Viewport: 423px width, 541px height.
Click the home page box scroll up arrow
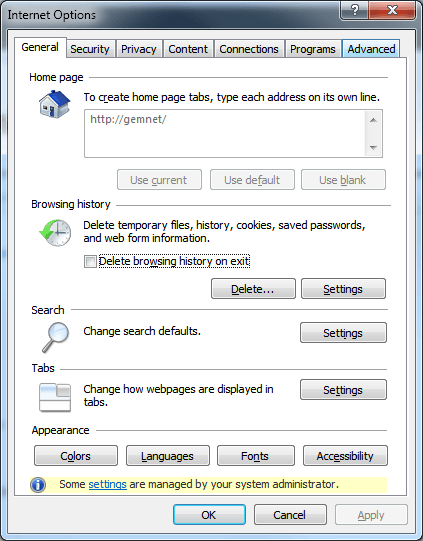tap(373, 120)
